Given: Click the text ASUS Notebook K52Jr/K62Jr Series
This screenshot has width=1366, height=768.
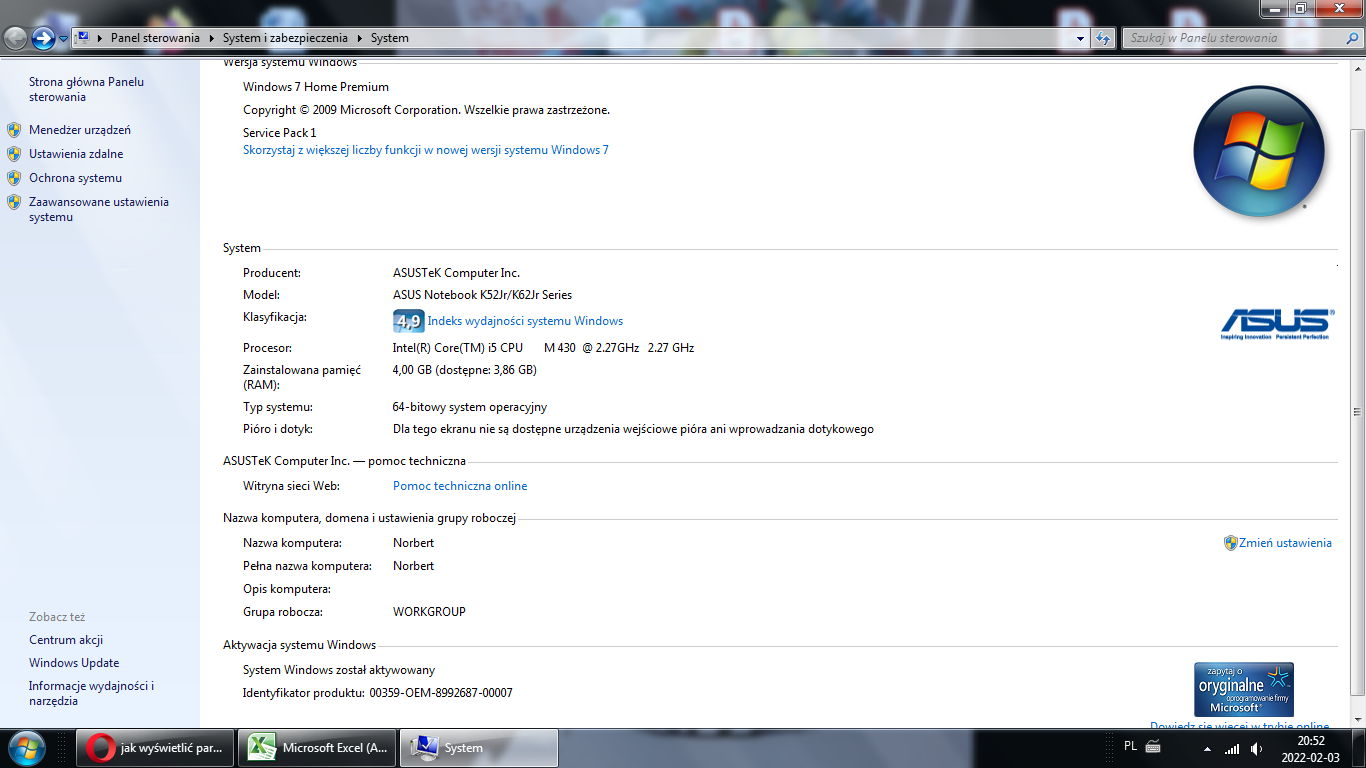Looking at the screenshot, I should (482, 295).
